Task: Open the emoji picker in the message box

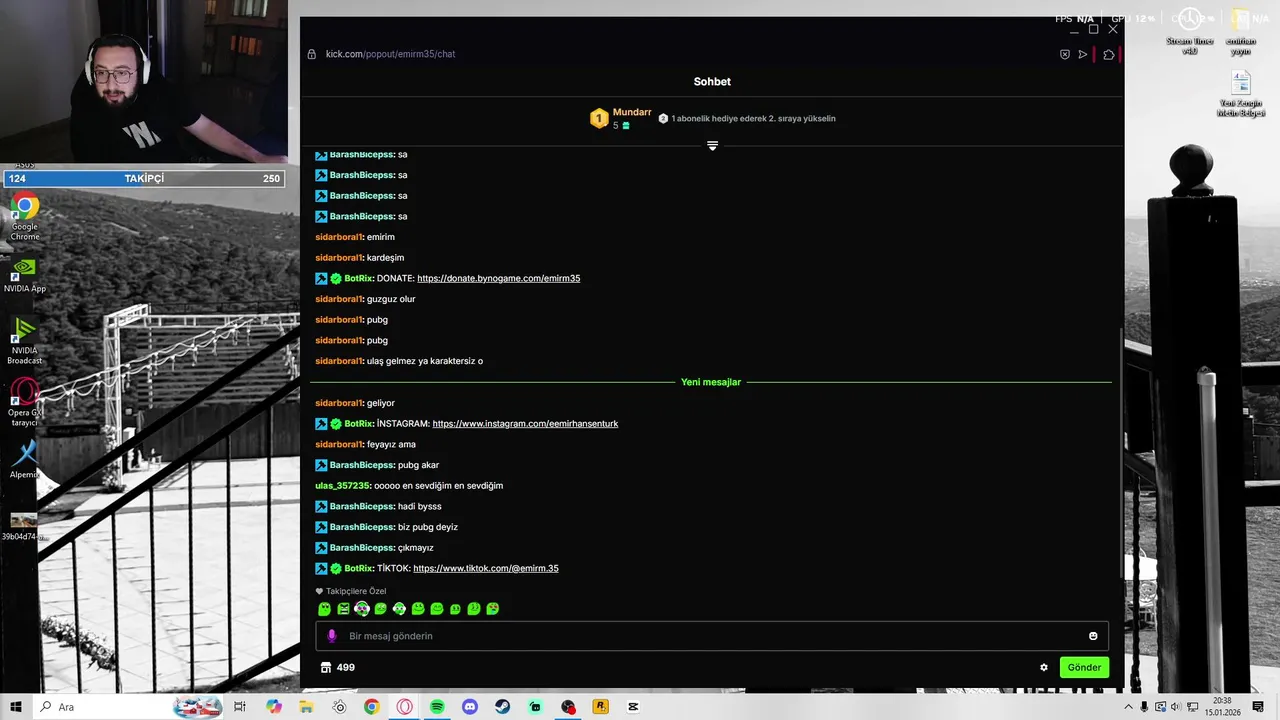Action: 1093,636
